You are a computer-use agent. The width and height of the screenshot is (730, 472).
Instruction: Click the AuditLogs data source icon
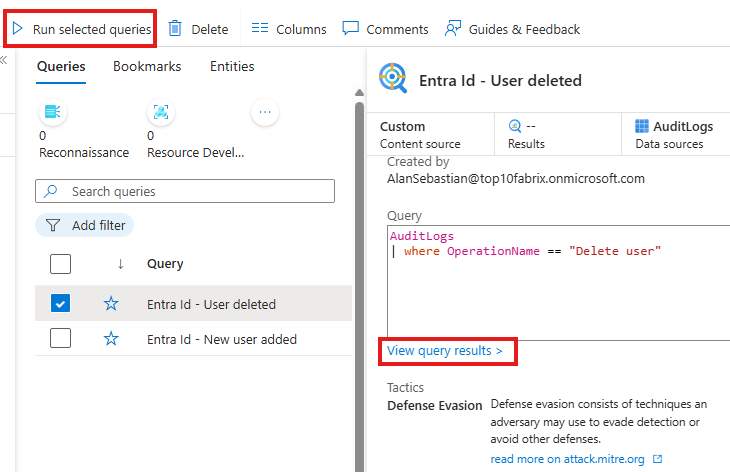pyautogui.click(x=642, y=126)
